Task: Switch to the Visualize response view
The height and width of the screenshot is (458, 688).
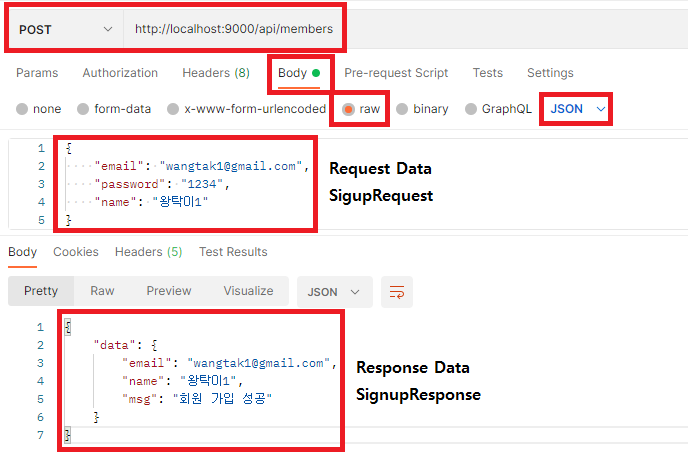Action: 248,291
